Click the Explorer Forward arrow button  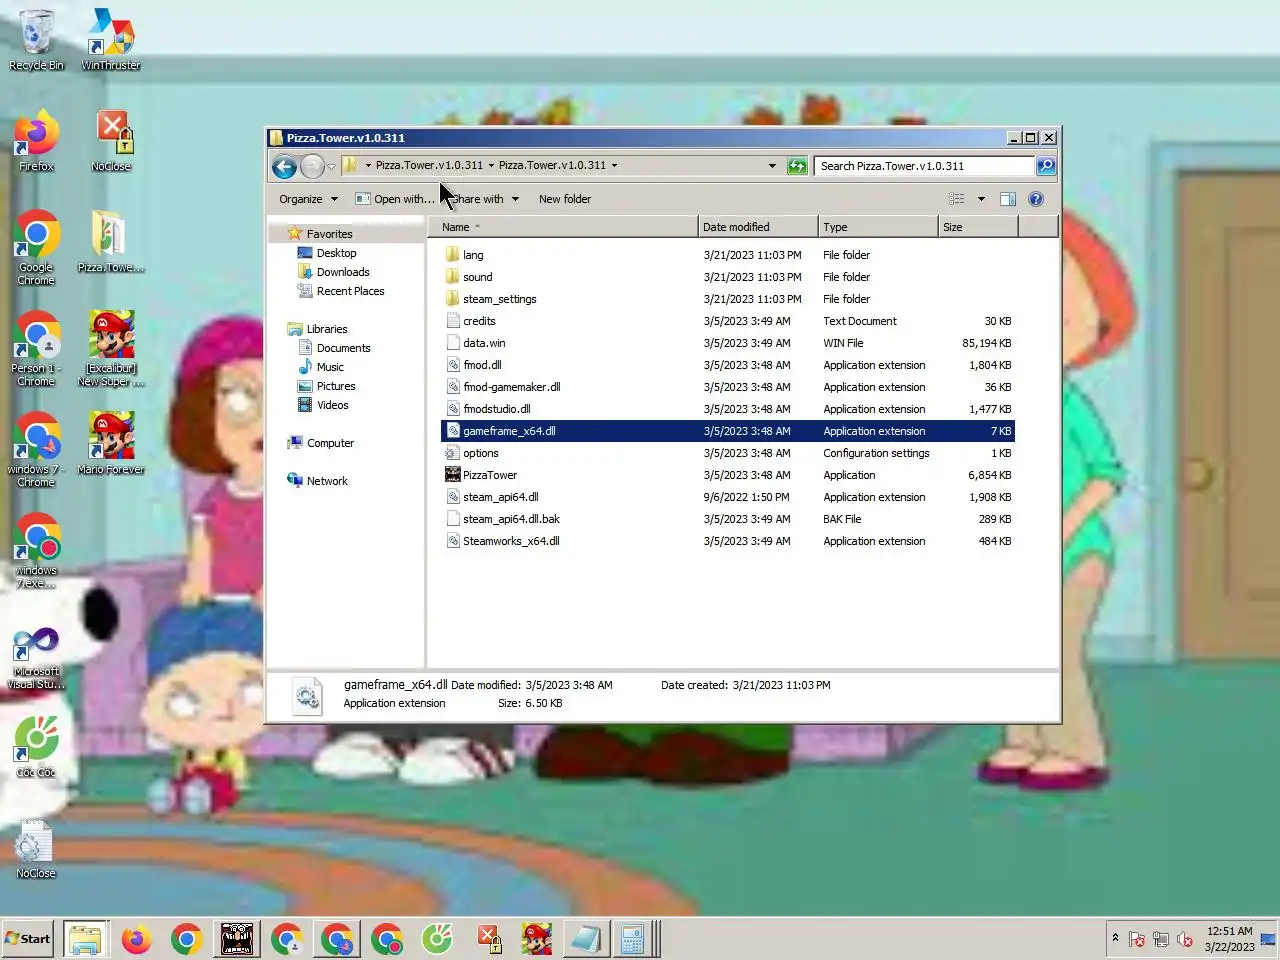312,167
